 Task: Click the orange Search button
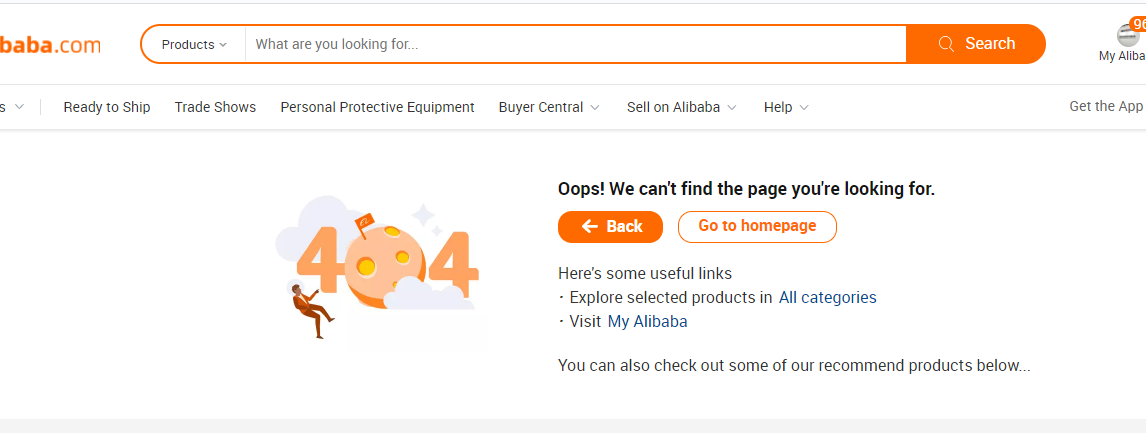[976, 44]
